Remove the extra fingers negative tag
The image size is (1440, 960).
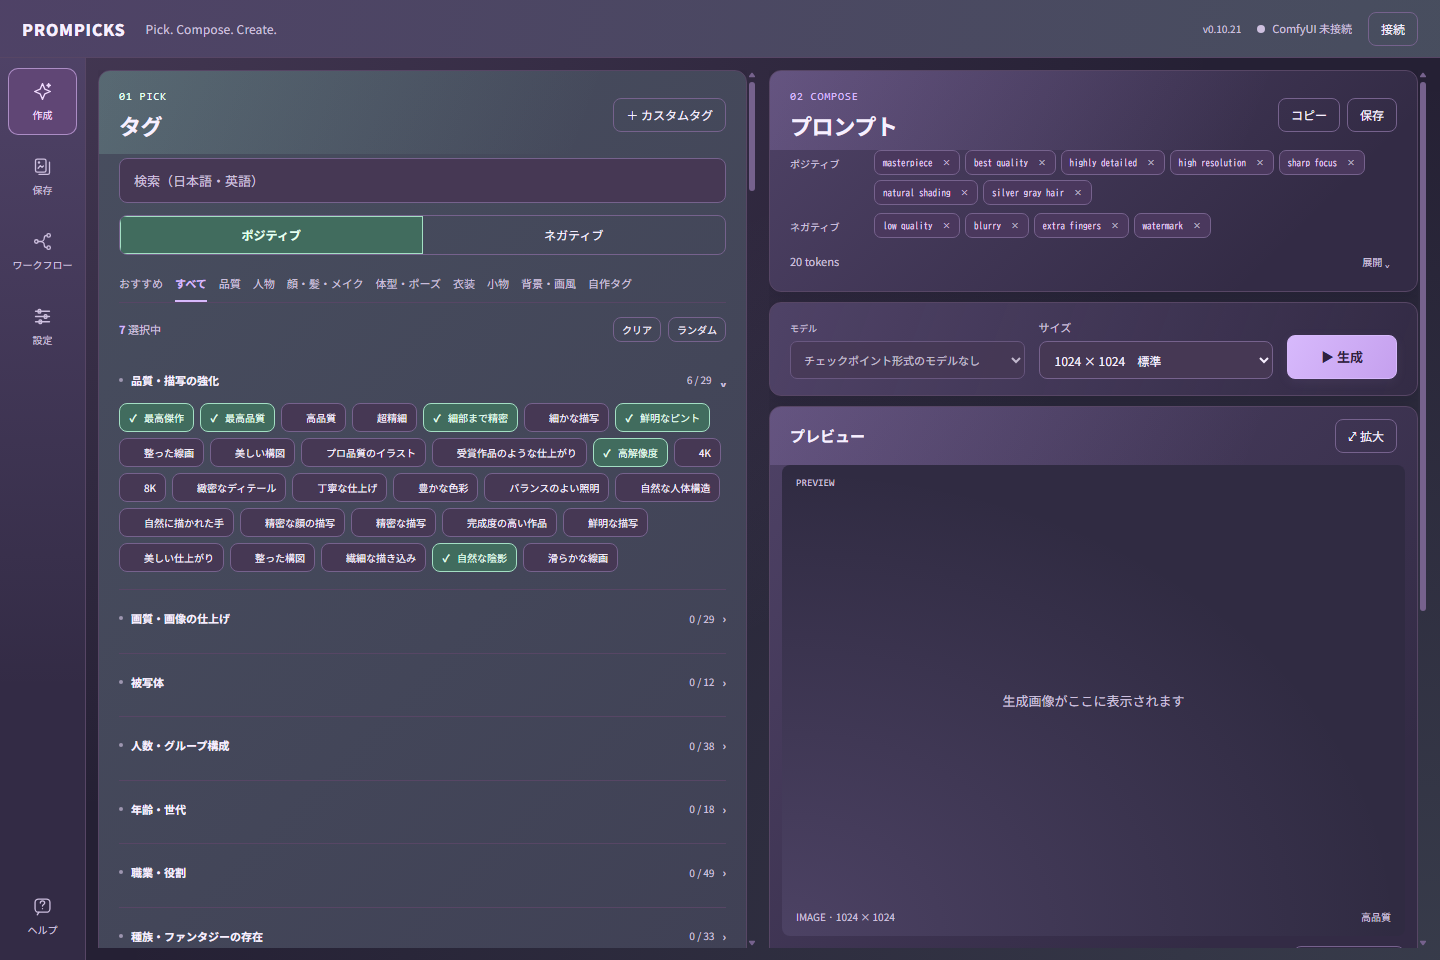[1115, 226]
